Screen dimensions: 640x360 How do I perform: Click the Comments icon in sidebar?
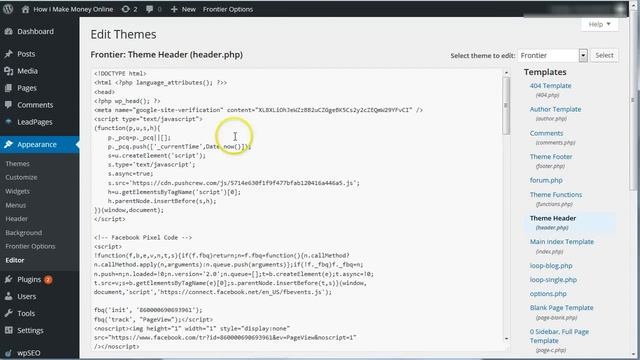point(9,105)
